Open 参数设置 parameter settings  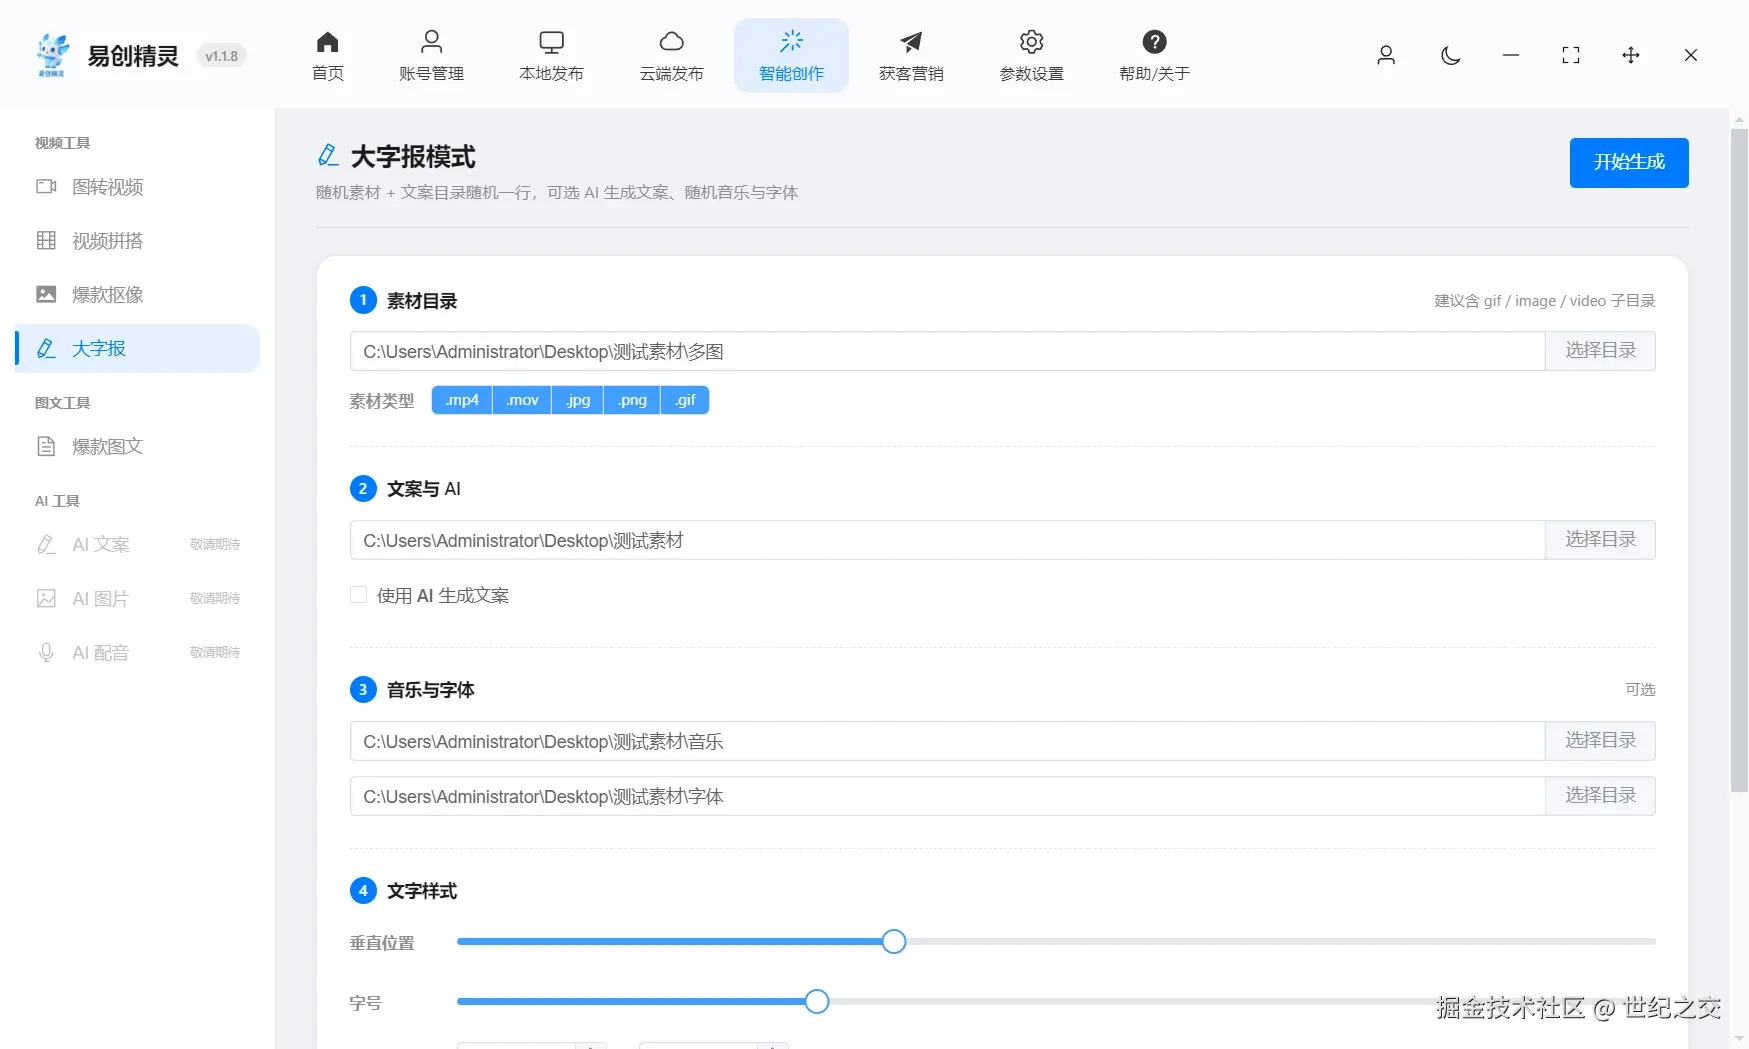click(1030, 55)
